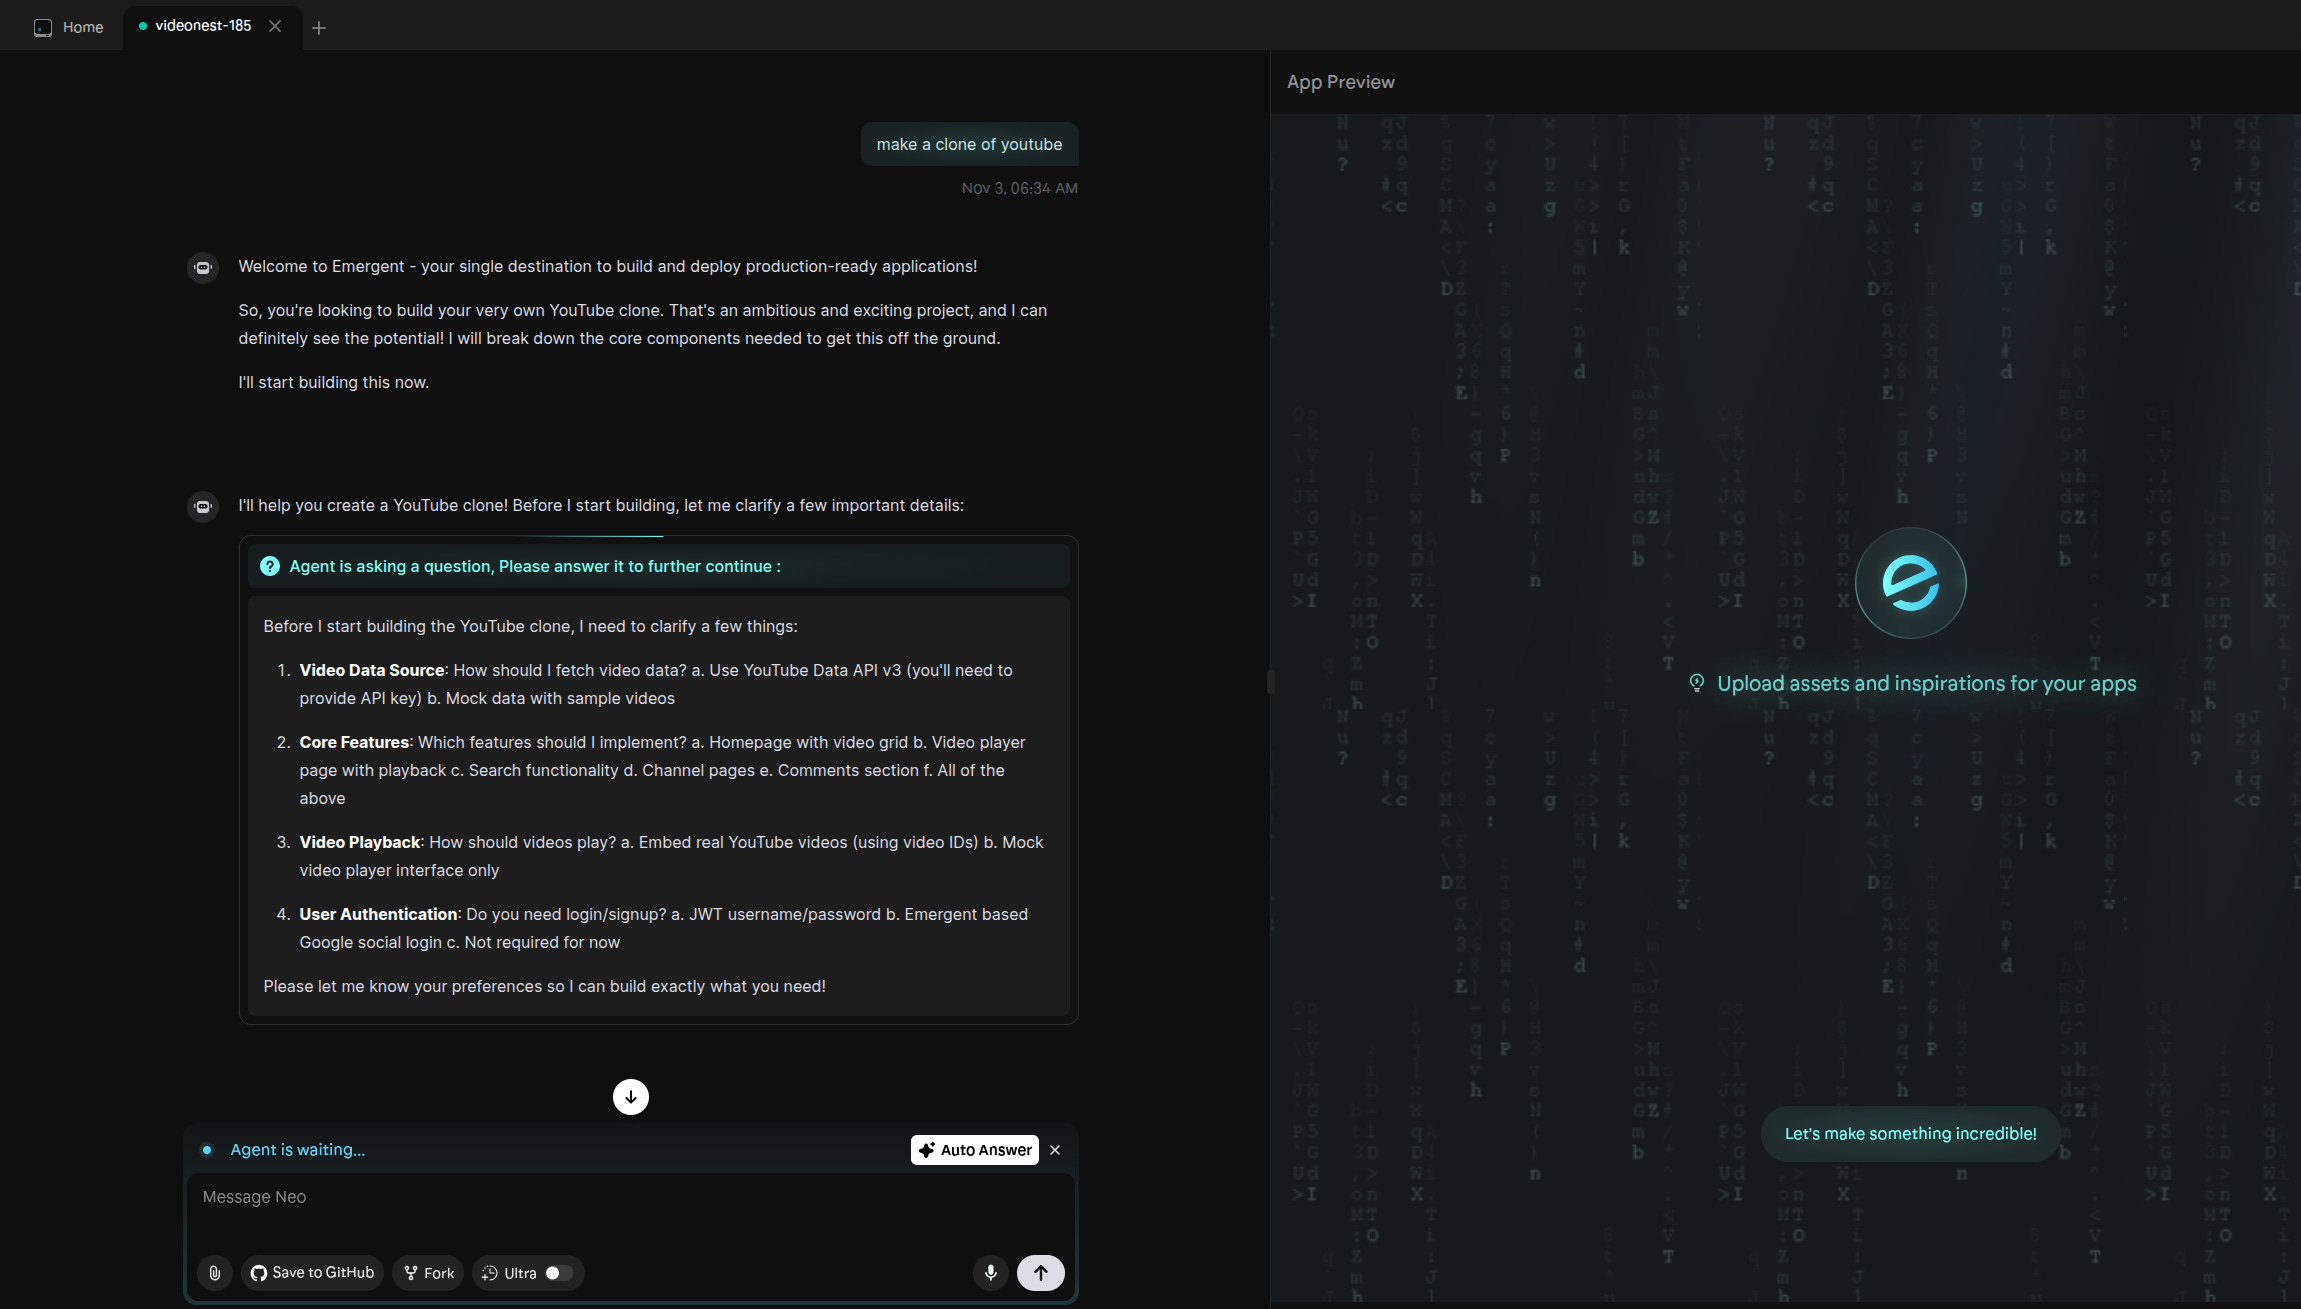
Task: Close the videonest-185 tab
Action: (275, 26)
